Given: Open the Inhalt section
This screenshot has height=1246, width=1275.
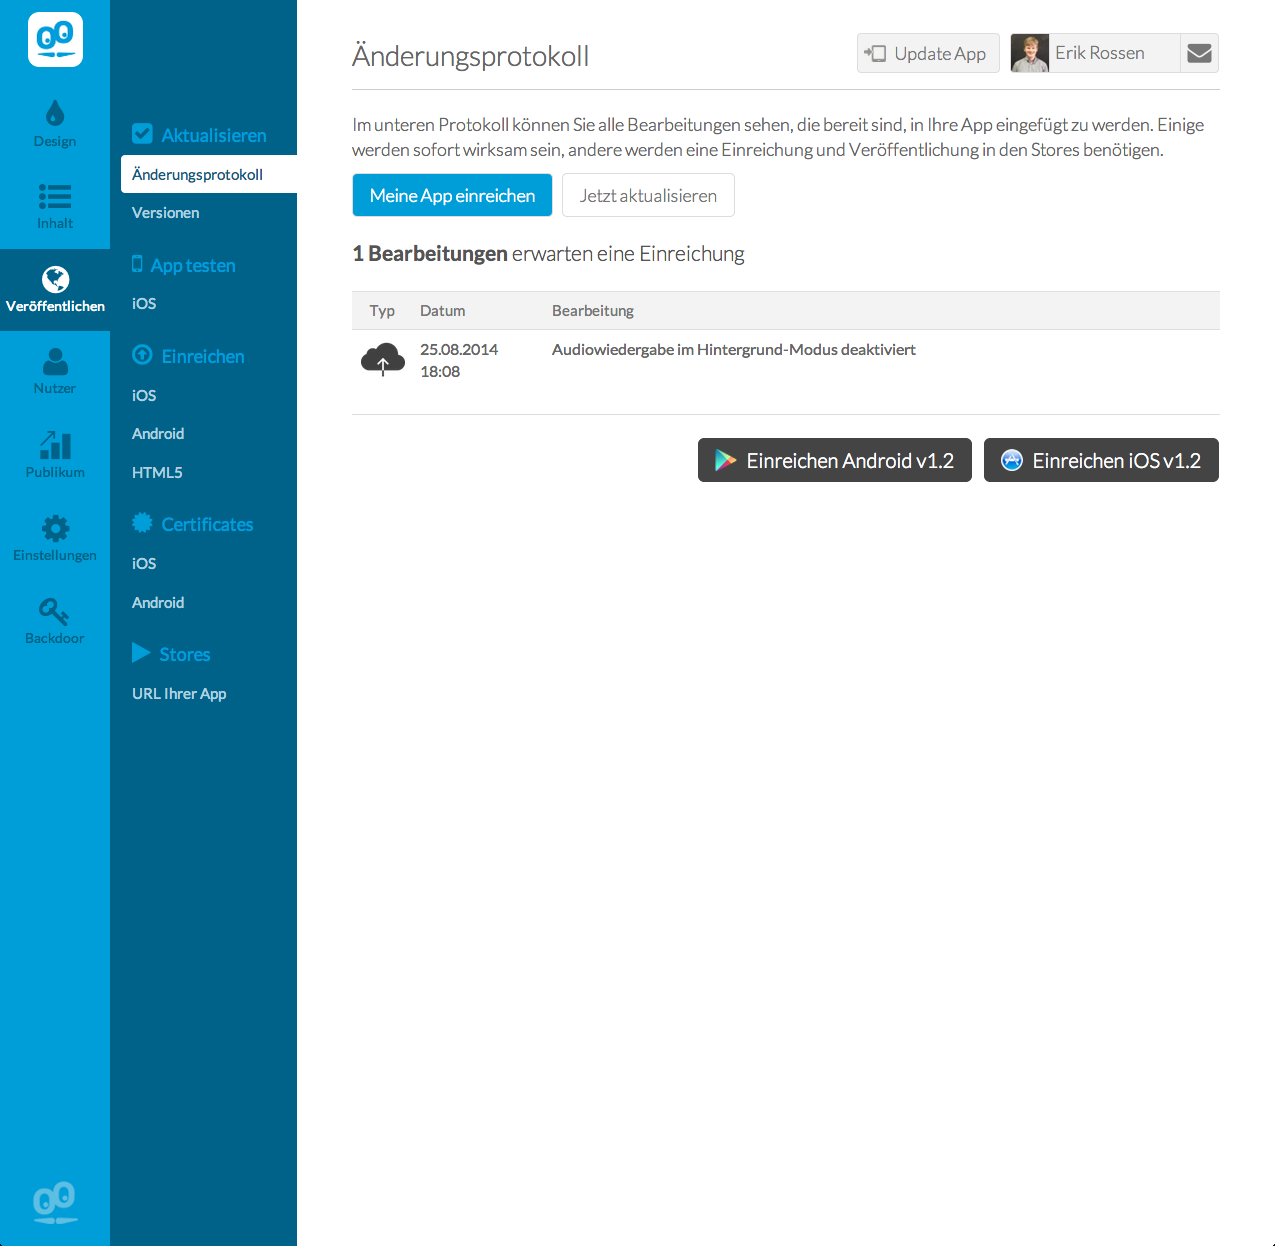Looking at the screenshot, I should [x=55, y=207].
